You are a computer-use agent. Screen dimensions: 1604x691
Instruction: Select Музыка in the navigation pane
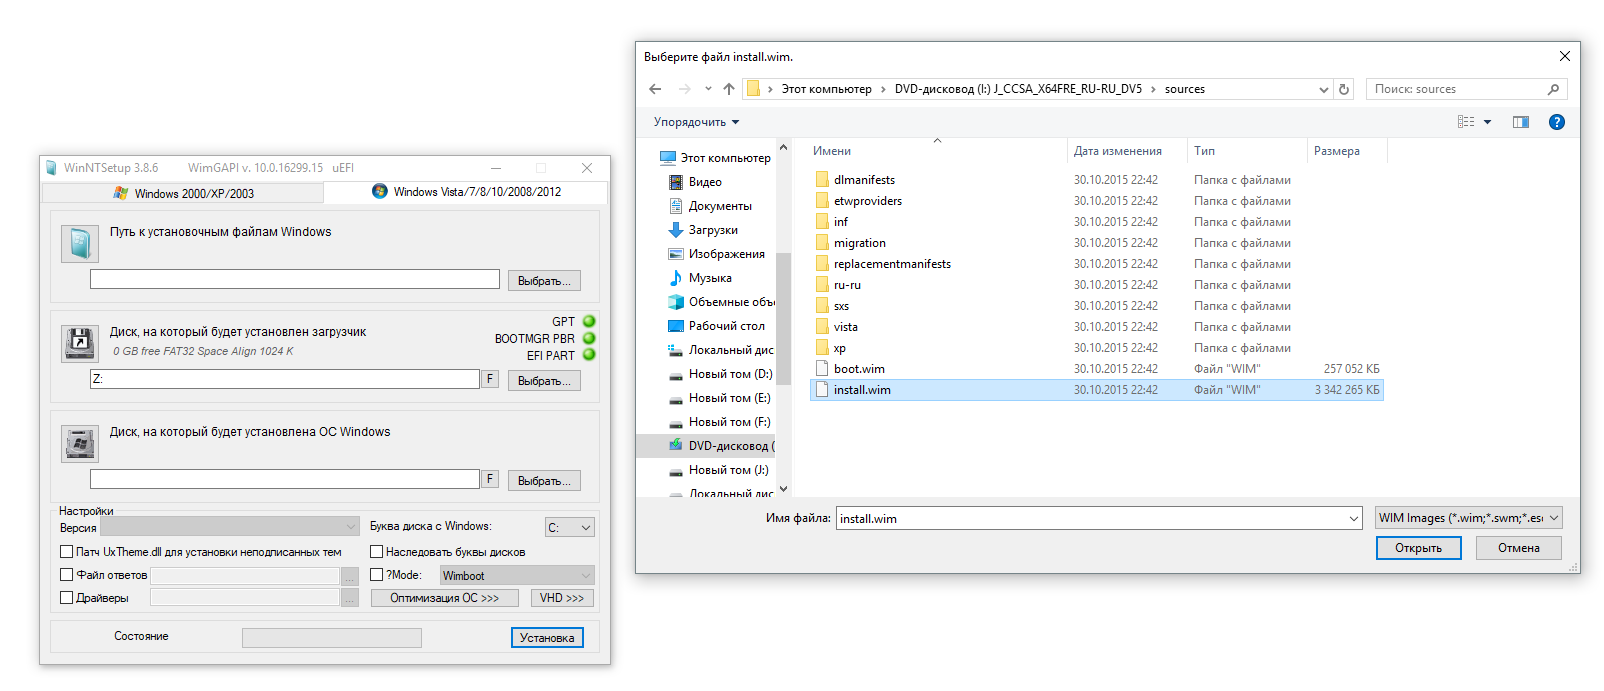pyautogui.click(x=710, y=278)
